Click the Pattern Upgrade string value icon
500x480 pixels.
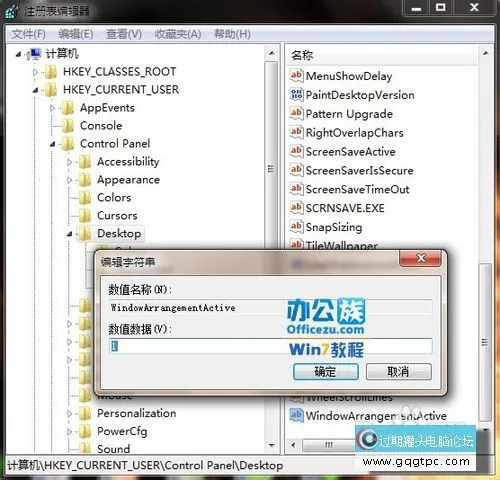(x=296, y=113)
